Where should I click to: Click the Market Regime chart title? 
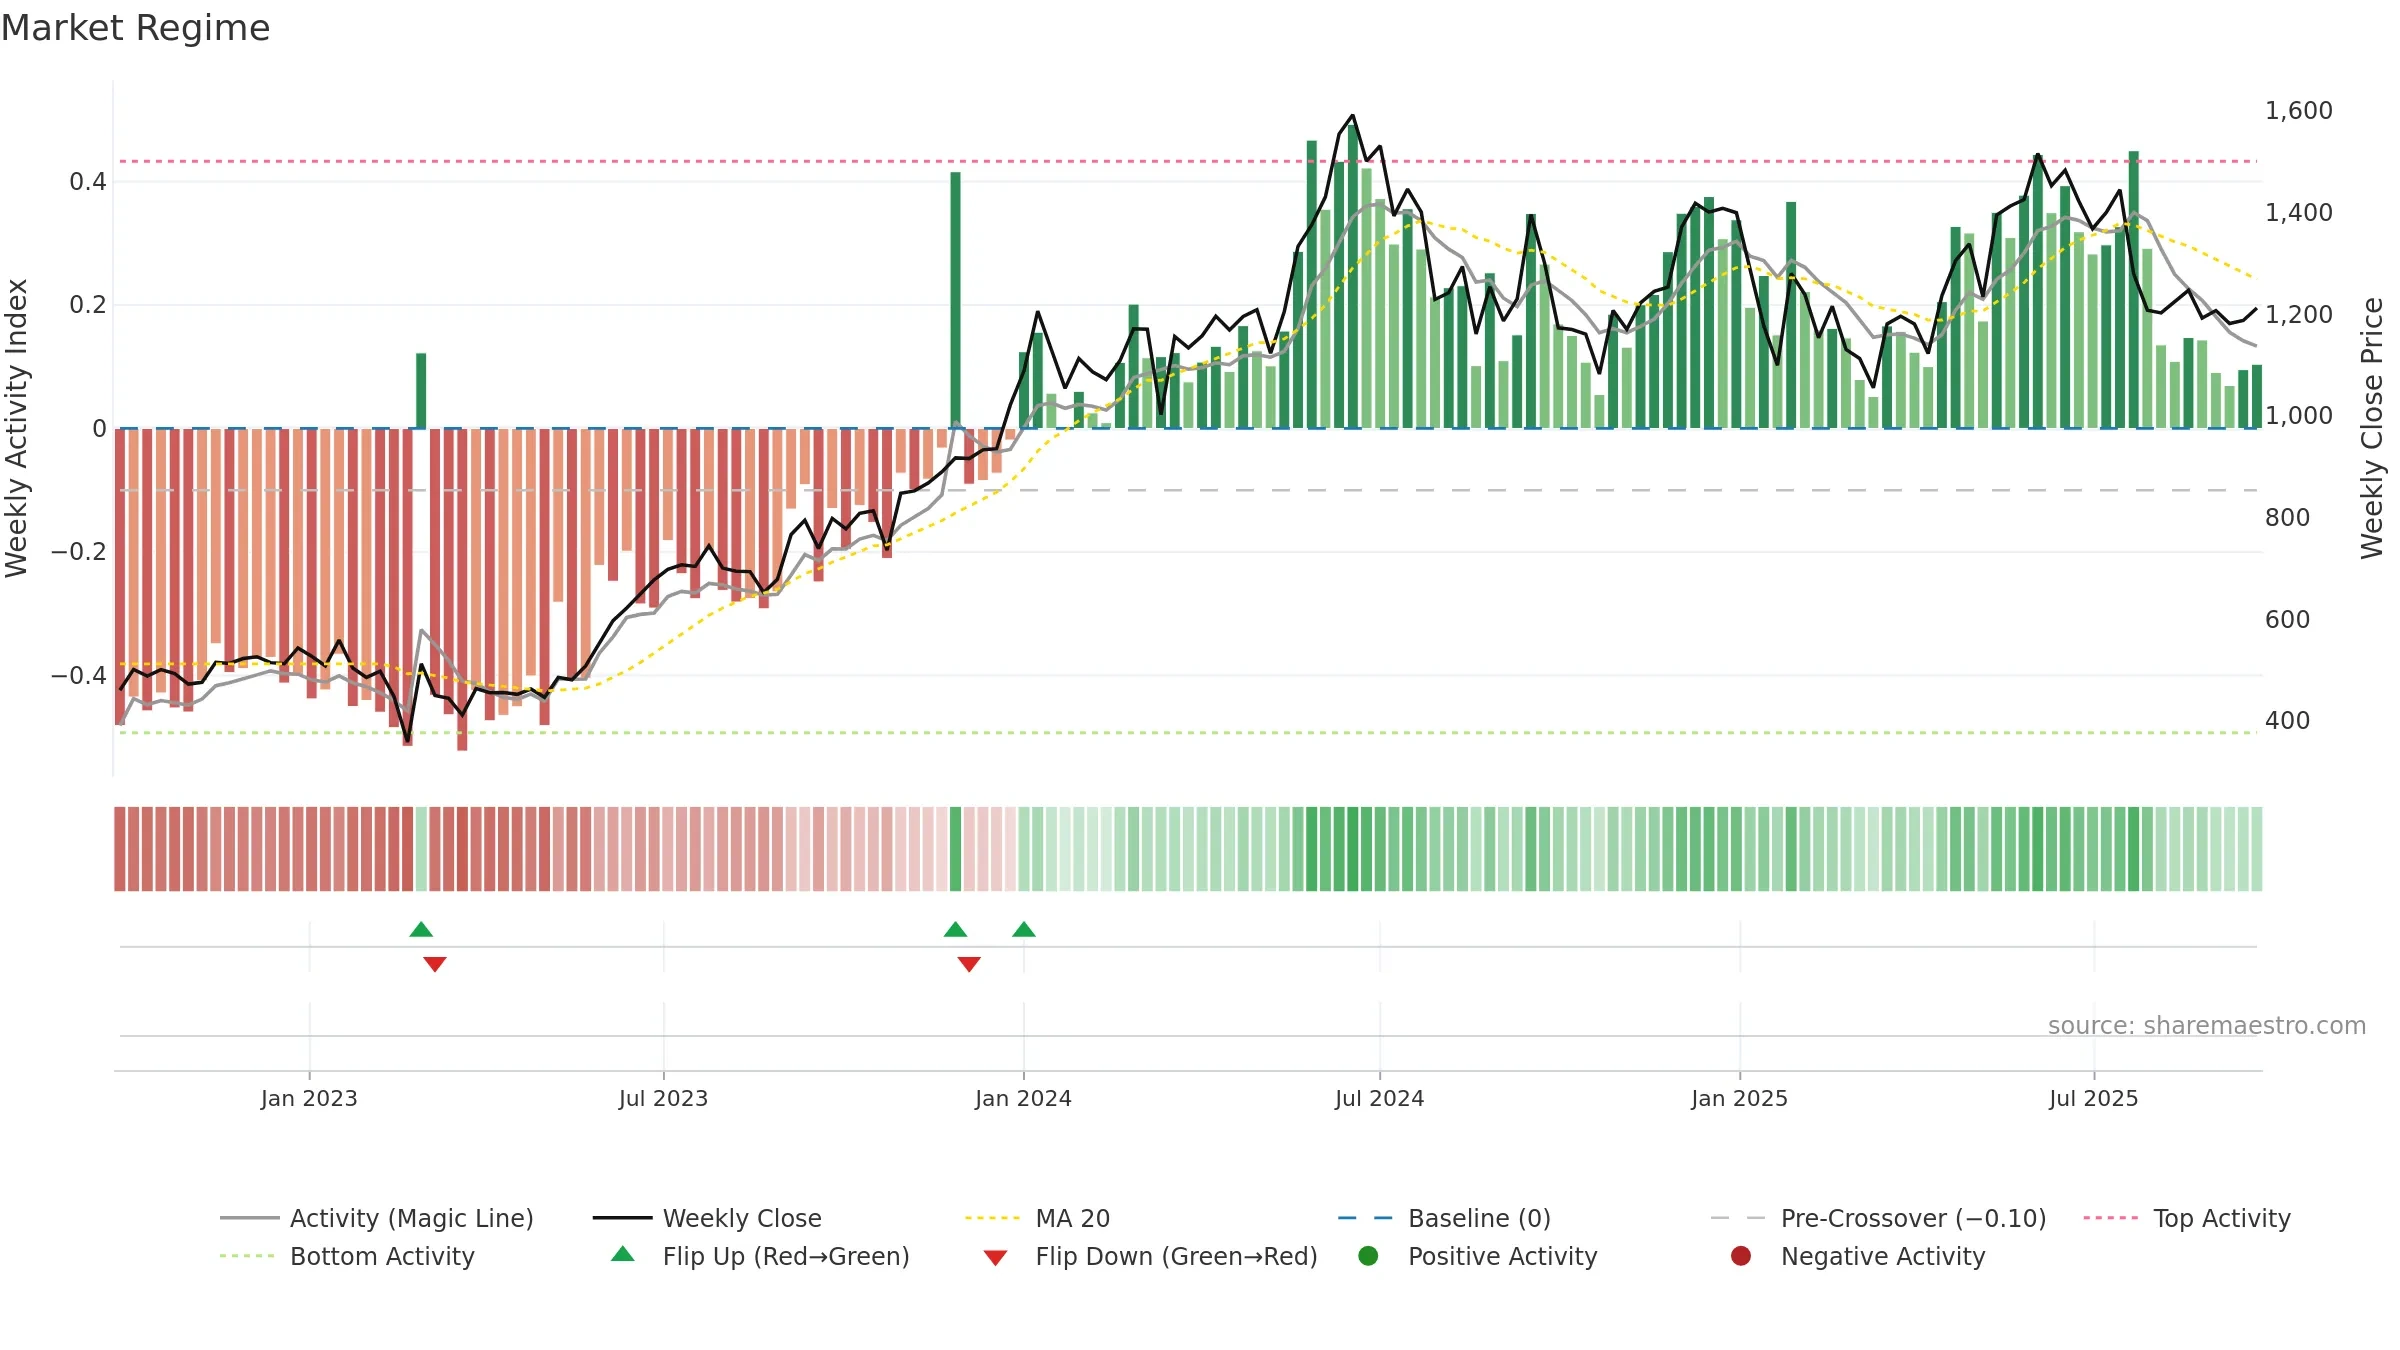click(x=136, y=28)
